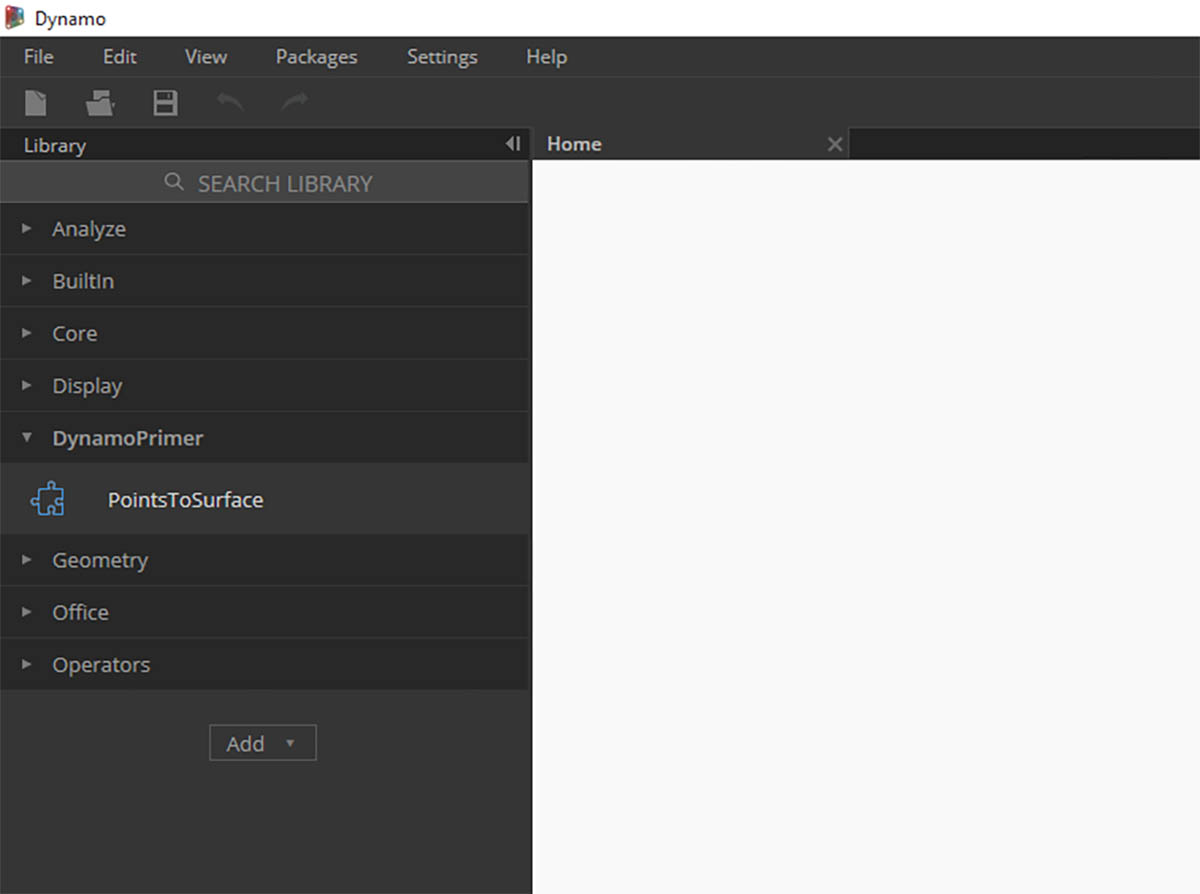Click the New file icon in toolbar
The image size is (1200, 894).
(x=36, y=102)
